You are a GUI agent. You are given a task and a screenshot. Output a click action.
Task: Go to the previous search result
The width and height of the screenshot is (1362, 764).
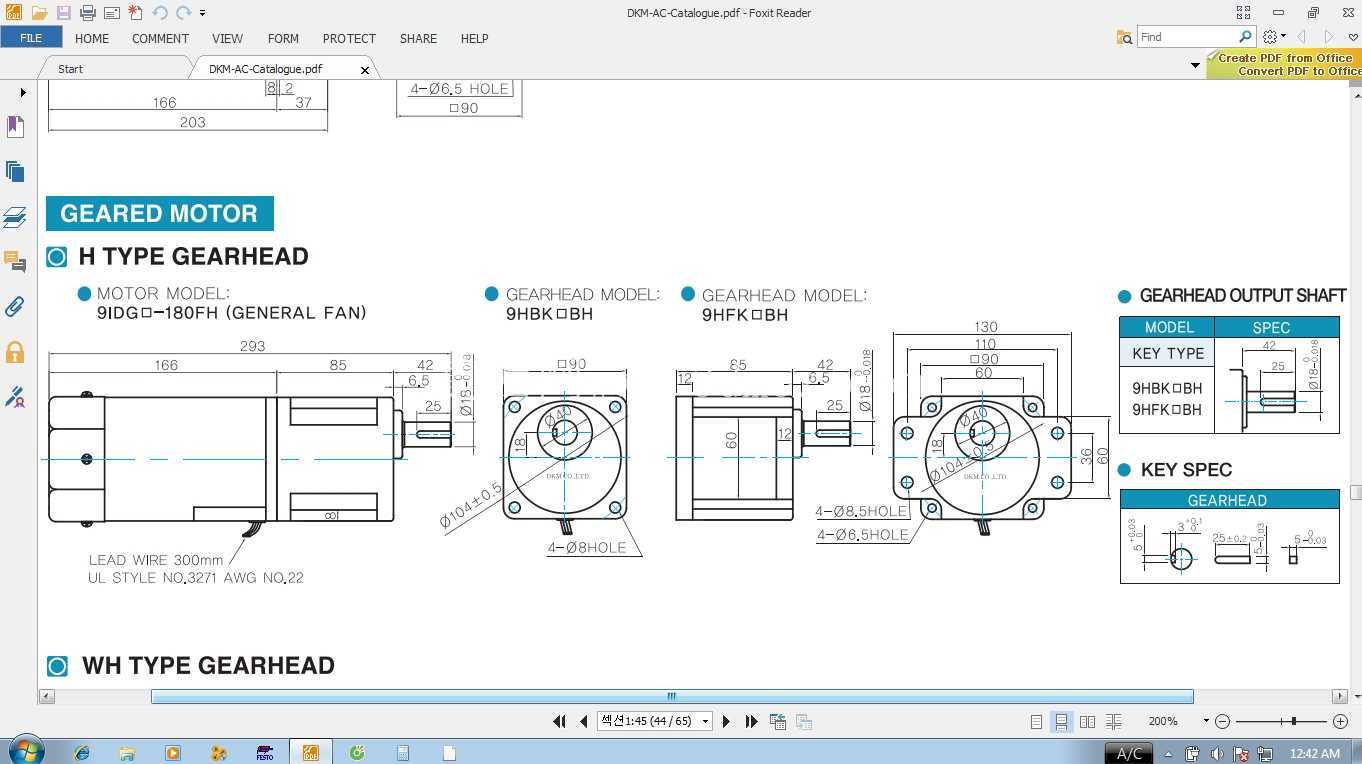(x=1302, y=37)
